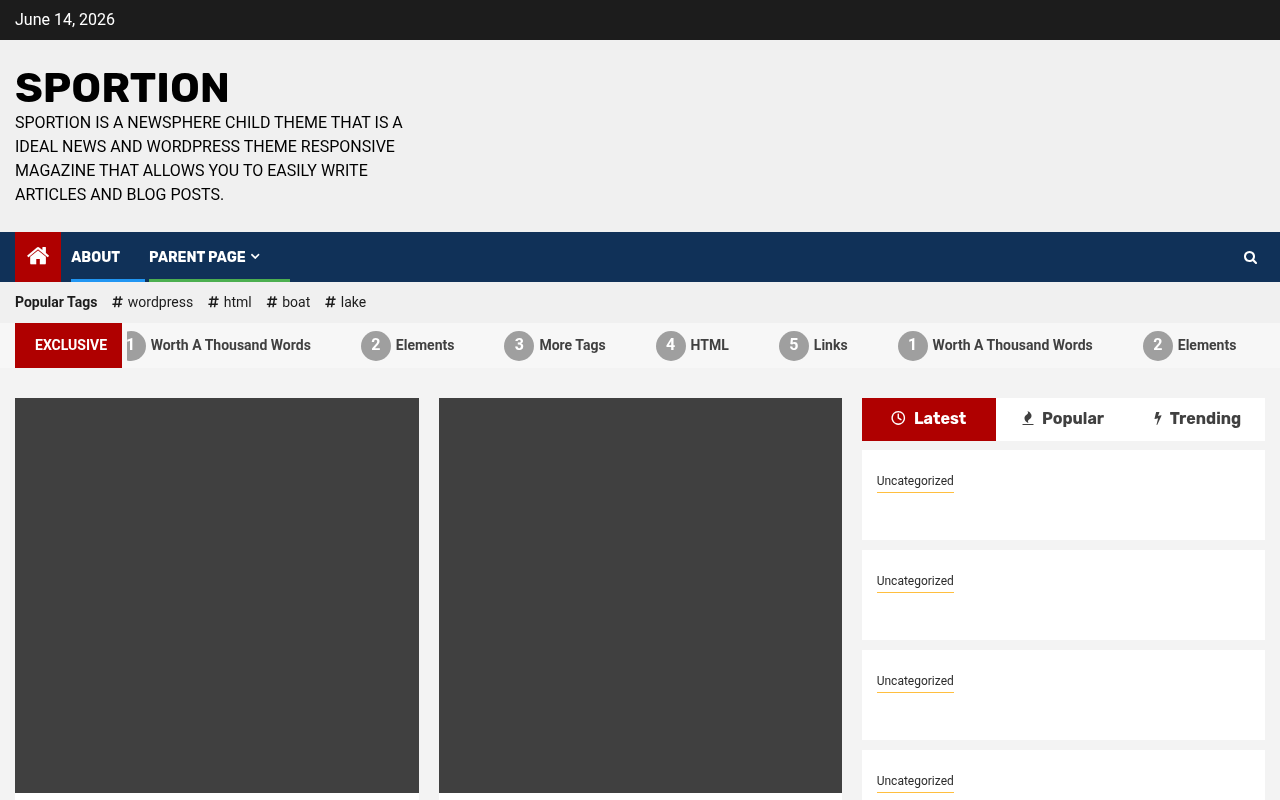Open the Links post in the ticker
Image resolution: width=1280 pixels, height=800 pixels.
point(813,345)
